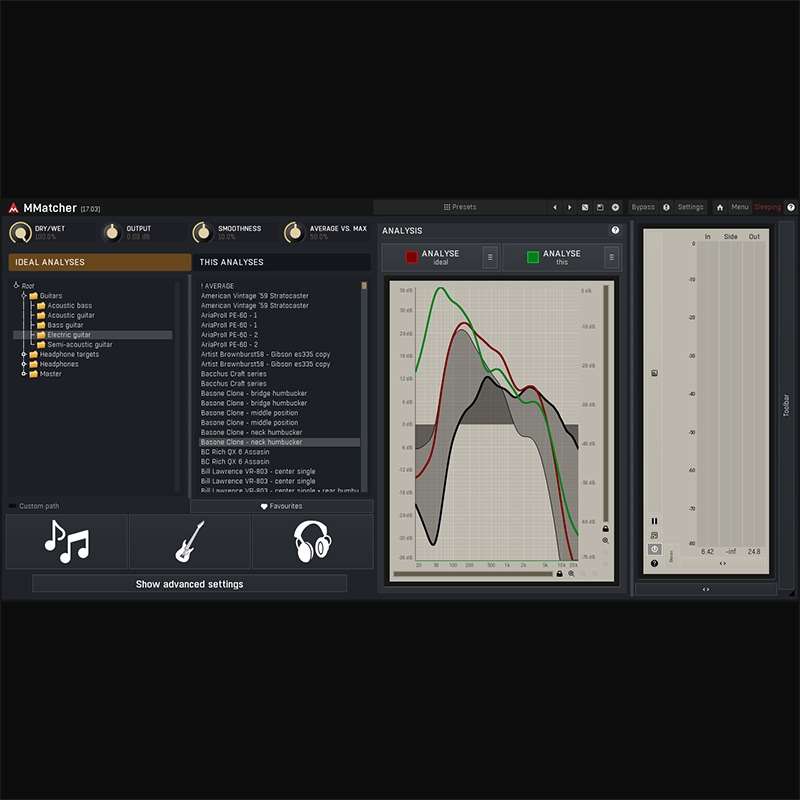
Task: Click the meter reset icon below pause
Action: (654, 535)
